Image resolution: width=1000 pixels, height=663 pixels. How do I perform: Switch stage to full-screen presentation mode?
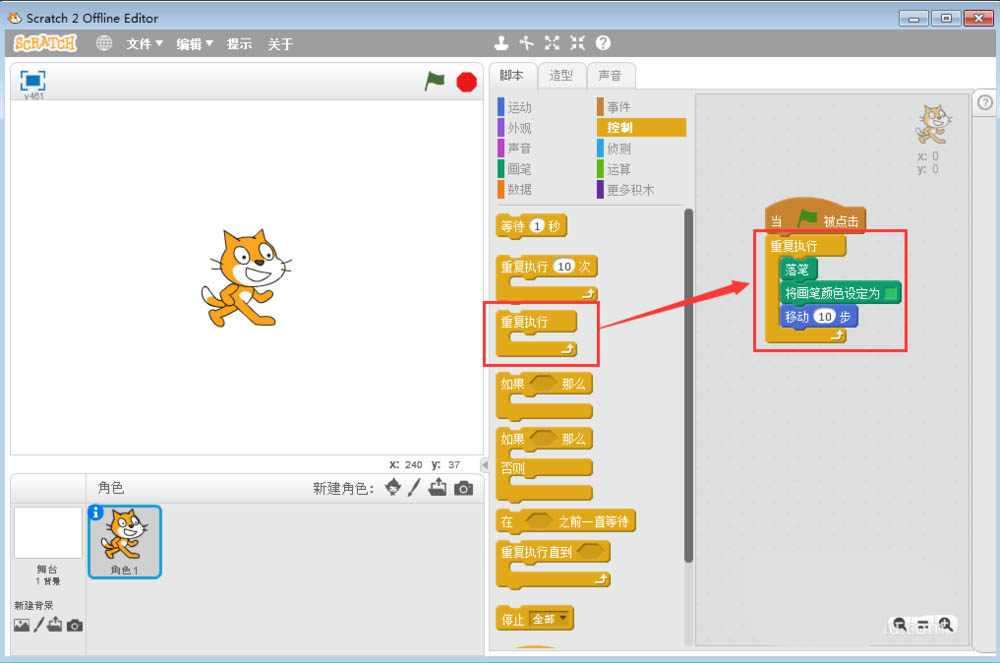[x=33, y=80]
